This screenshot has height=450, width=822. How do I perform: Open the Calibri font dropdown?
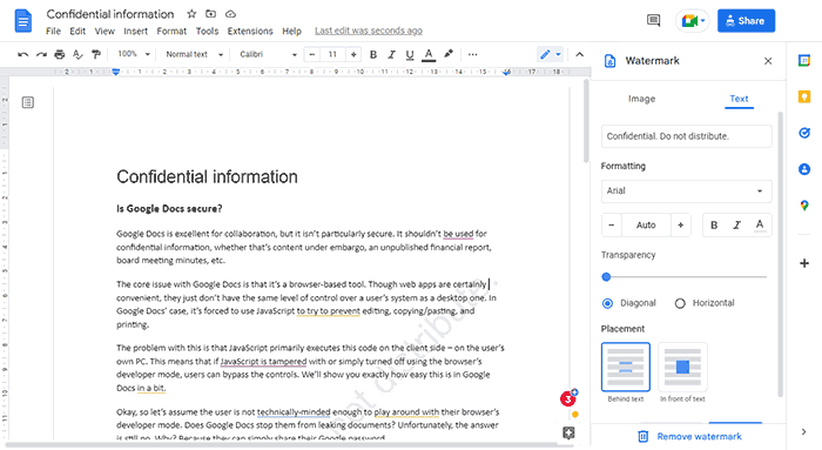pos(268,54)
